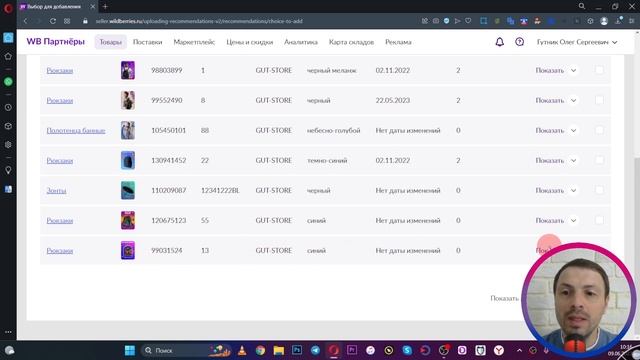
Task: Open Рюкзаки link for item 98803899
Action: pyautogui.click(x=60, y=71)
